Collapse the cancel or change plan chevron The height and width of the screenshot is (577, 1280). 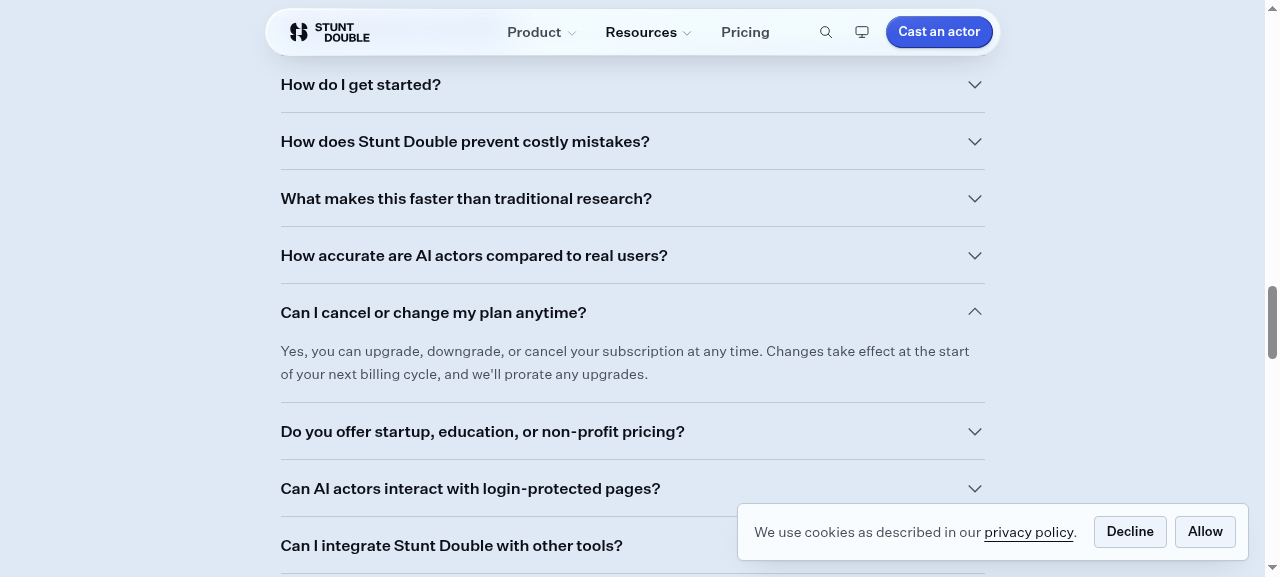pyautogui.click(x=975, y=312)
